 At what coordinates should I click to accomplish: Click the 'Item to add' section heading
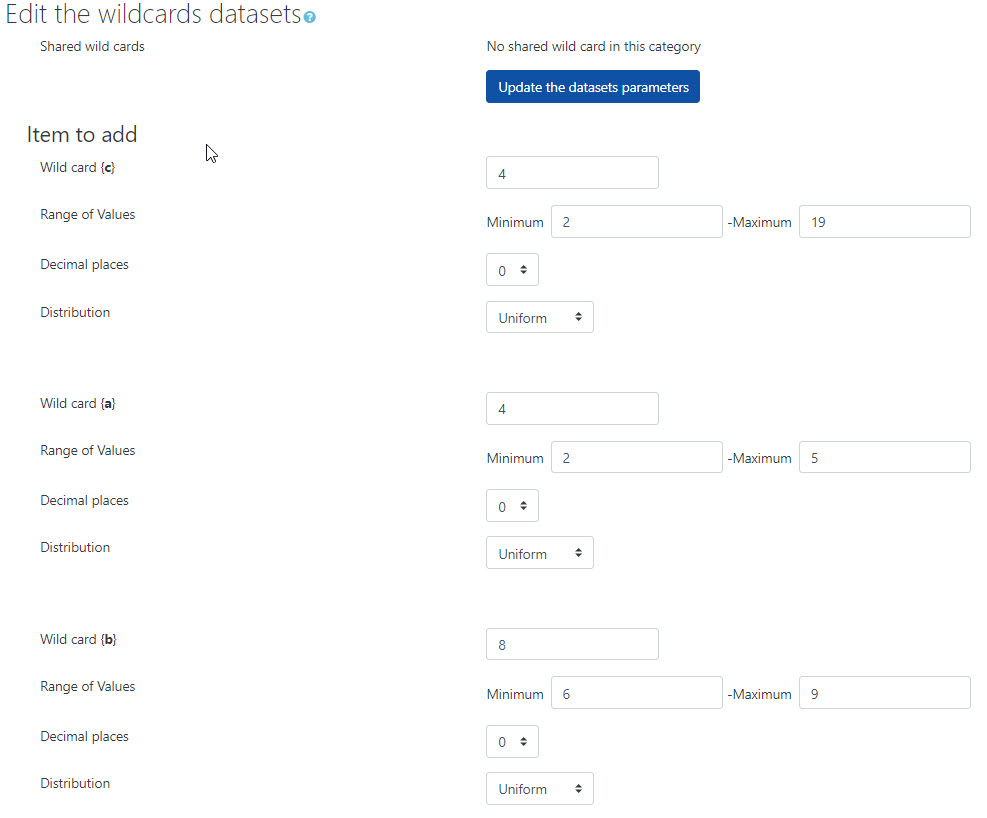click(82, 135)
